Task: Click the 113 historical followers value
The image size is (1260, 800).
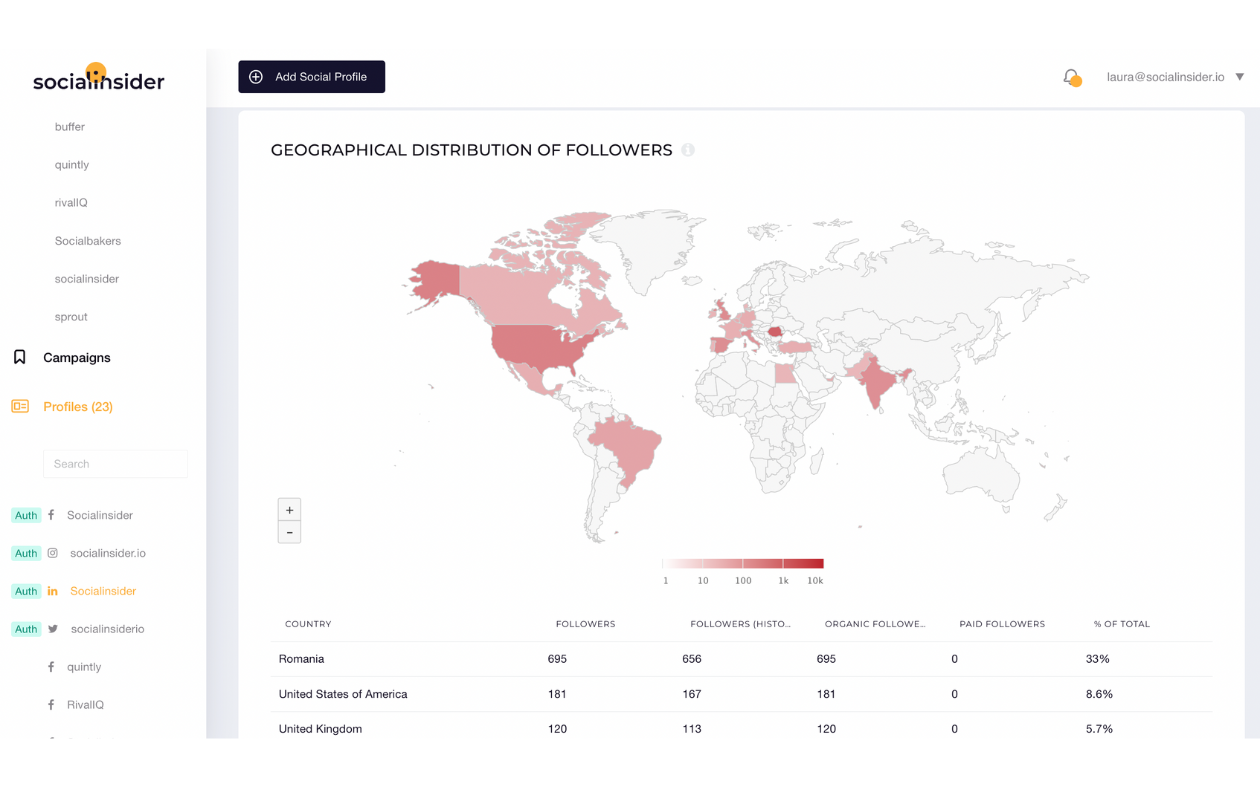Action: (692, 729)
